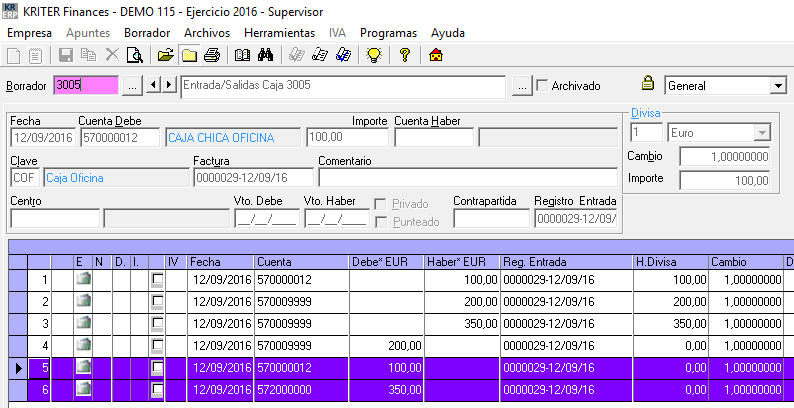Toggle the Punteado checkbox
This screenshot has width=794, height=408.
[x=380, y=222]
